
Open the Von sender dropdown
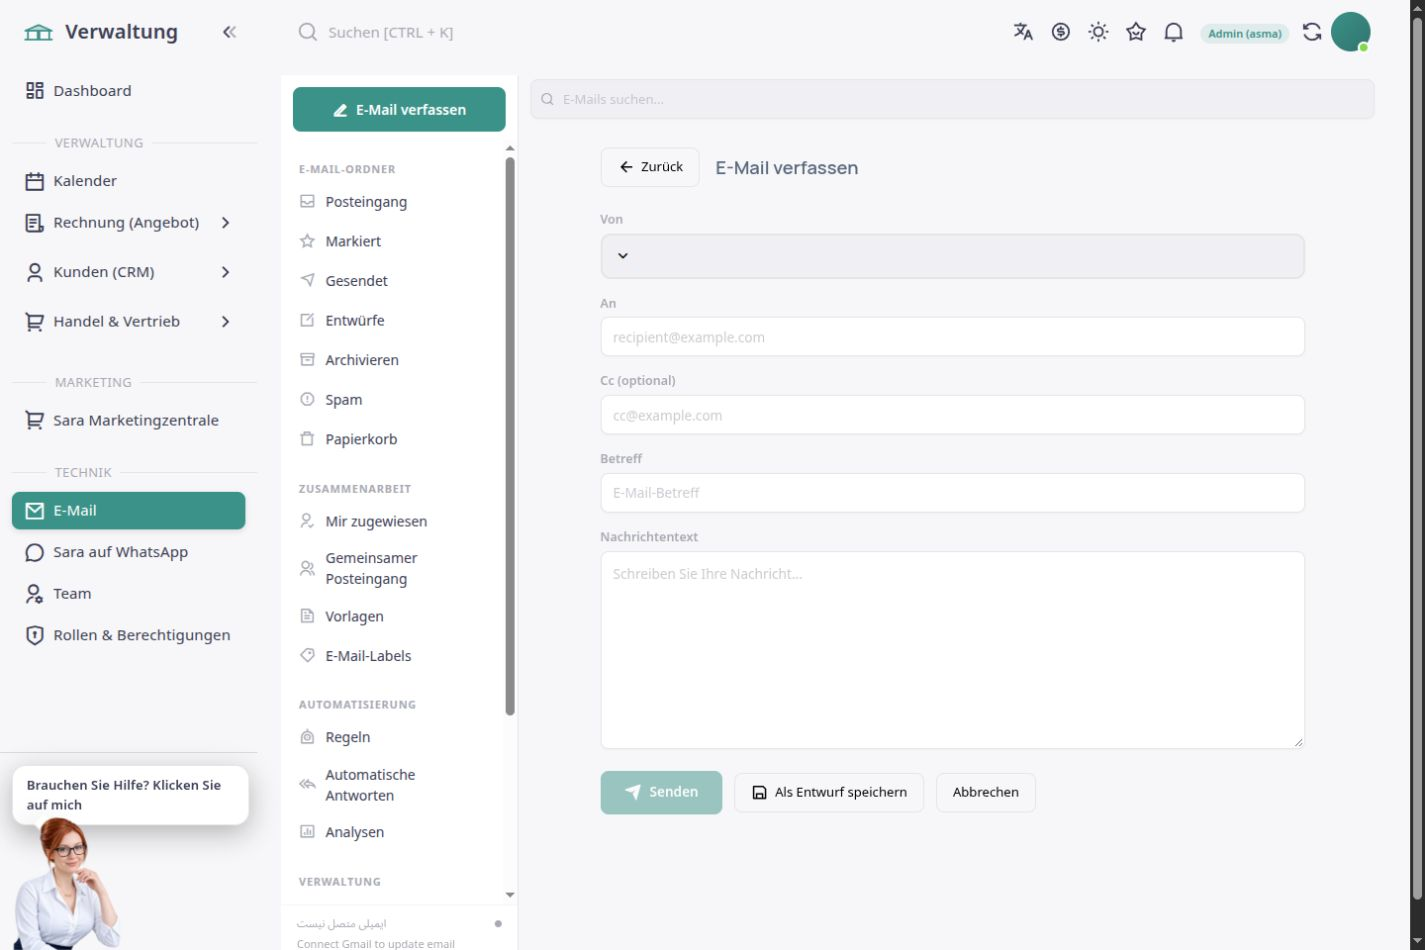coord(952,256)
